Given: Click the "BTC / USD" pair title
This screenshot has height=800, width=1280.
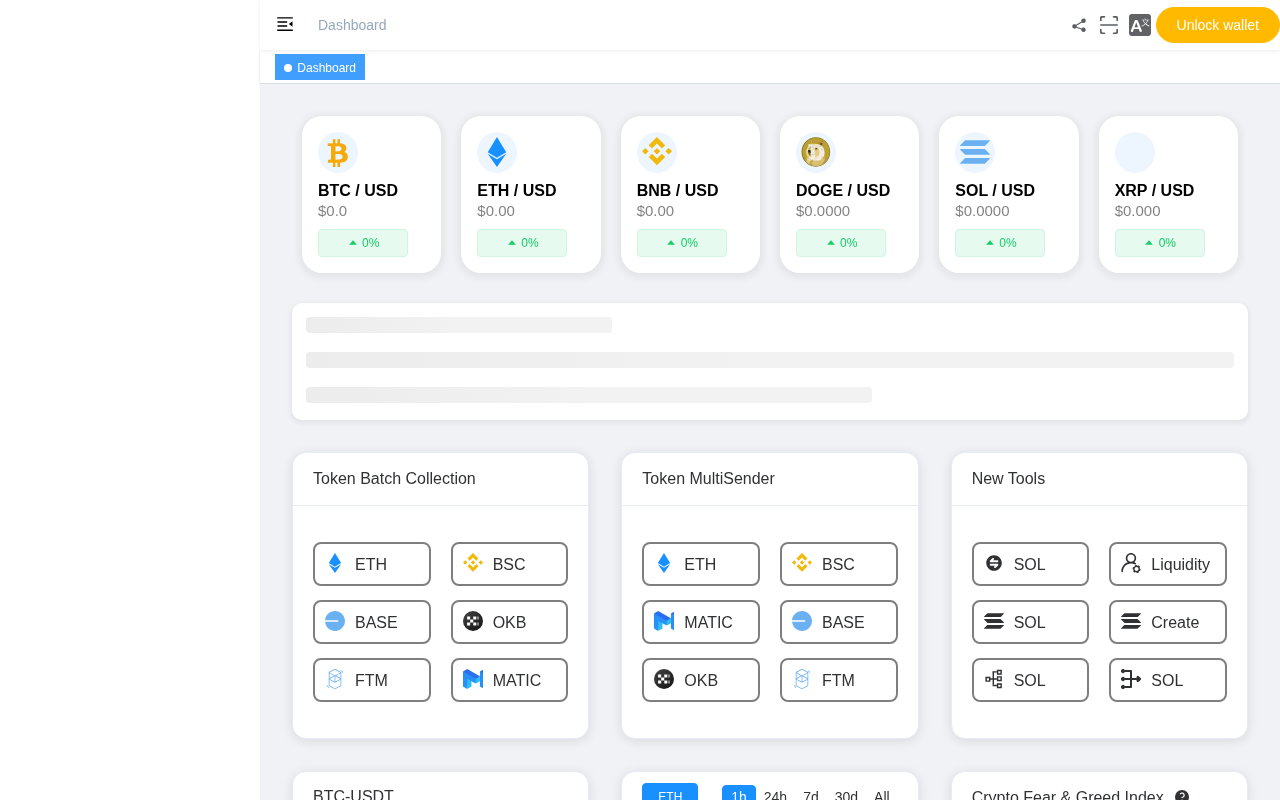Looking at the screenshot, I should 358,190.
